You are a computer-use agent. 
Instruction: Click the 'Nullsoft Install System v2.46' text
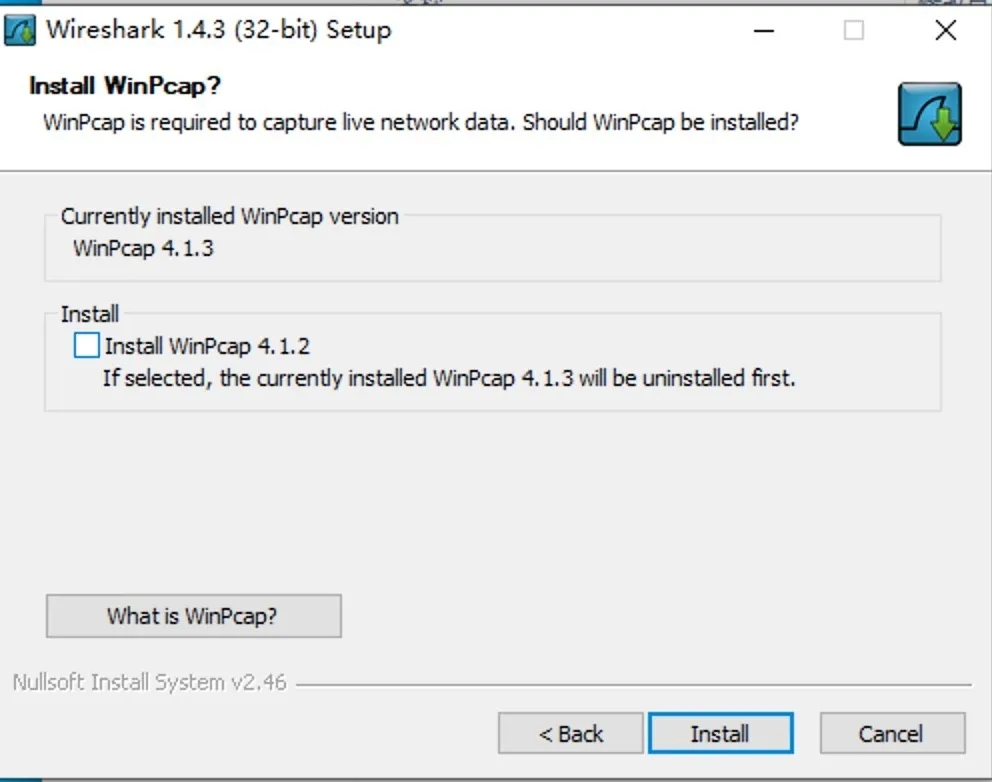tap(149, 683)
